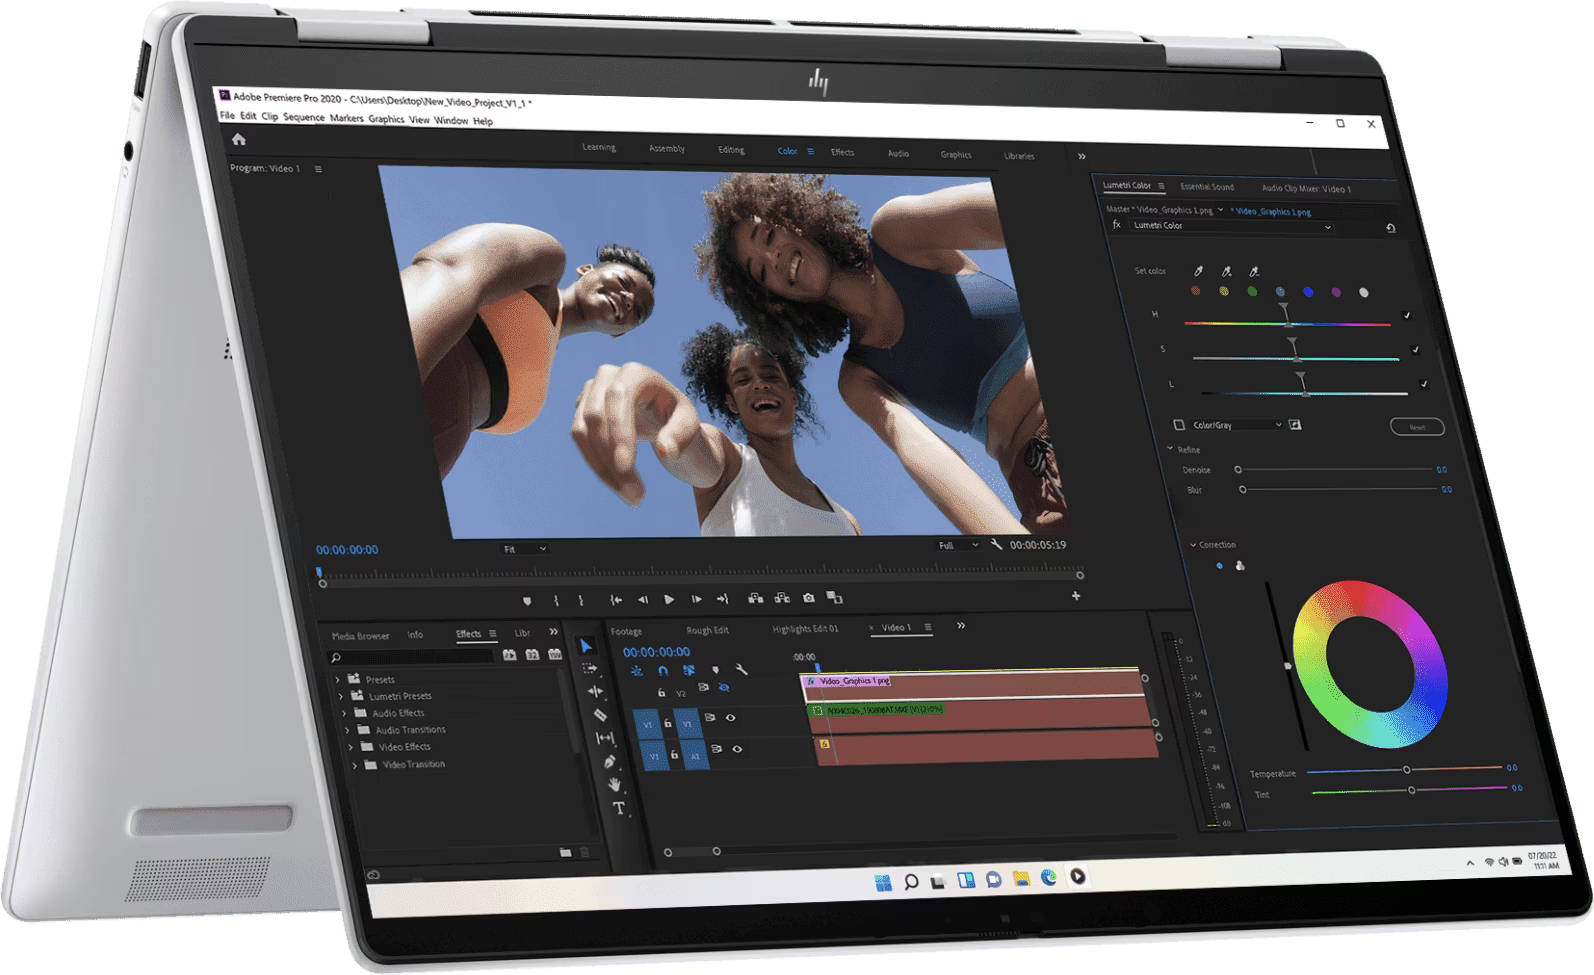1594x975 pixels.
Task: Select the Track Select Forward tool
Action: [590, 668]
